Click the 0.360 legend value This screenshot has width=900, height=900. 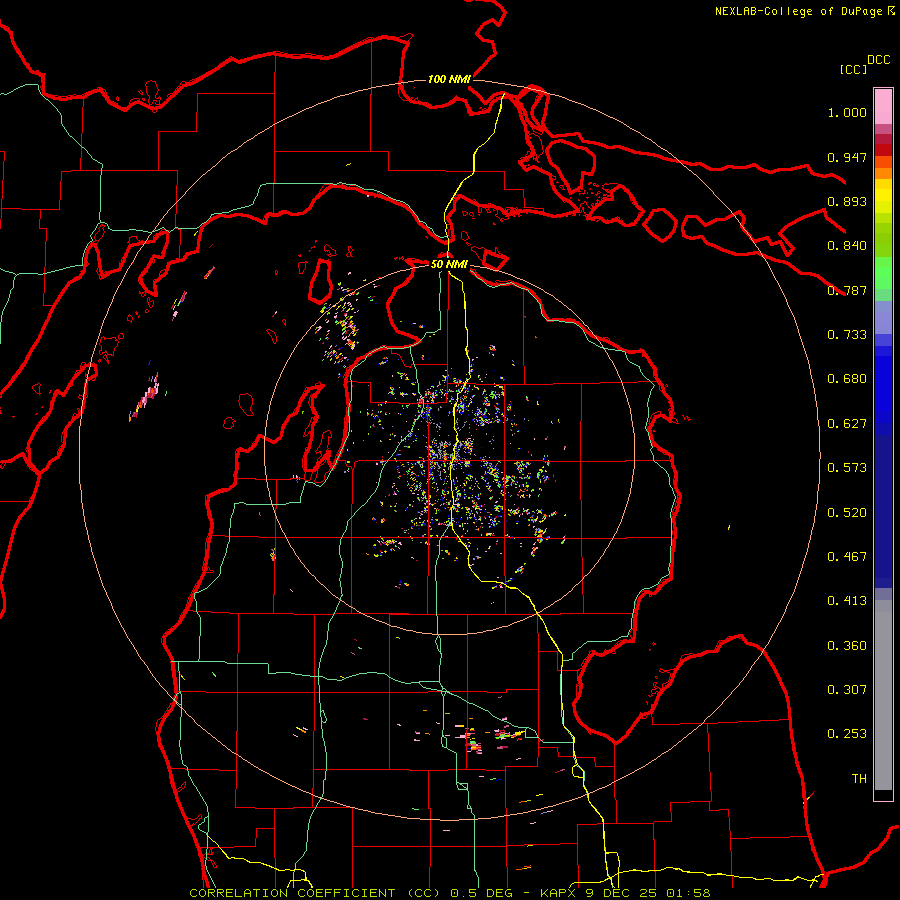tap(847, 646)
